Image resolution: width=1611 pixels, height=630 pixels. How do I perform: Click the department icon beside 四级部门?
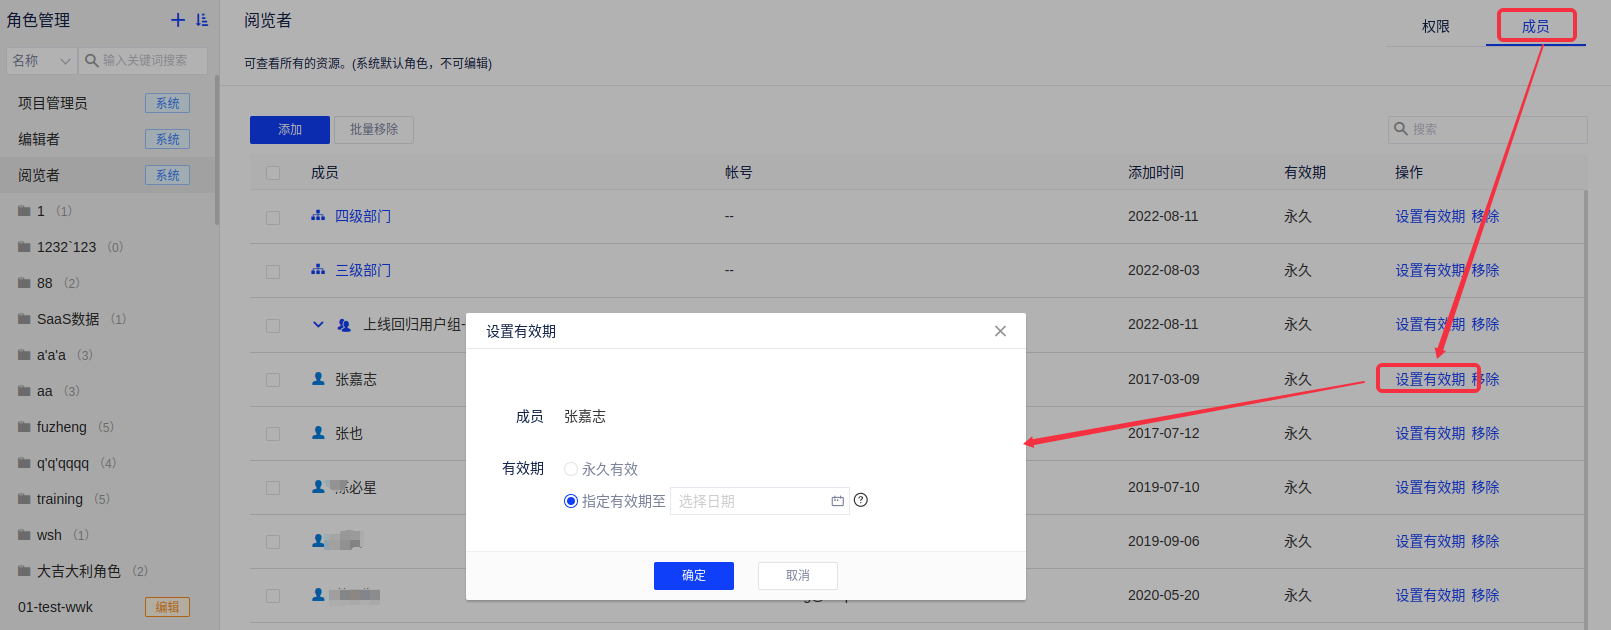tap(318, 216)
